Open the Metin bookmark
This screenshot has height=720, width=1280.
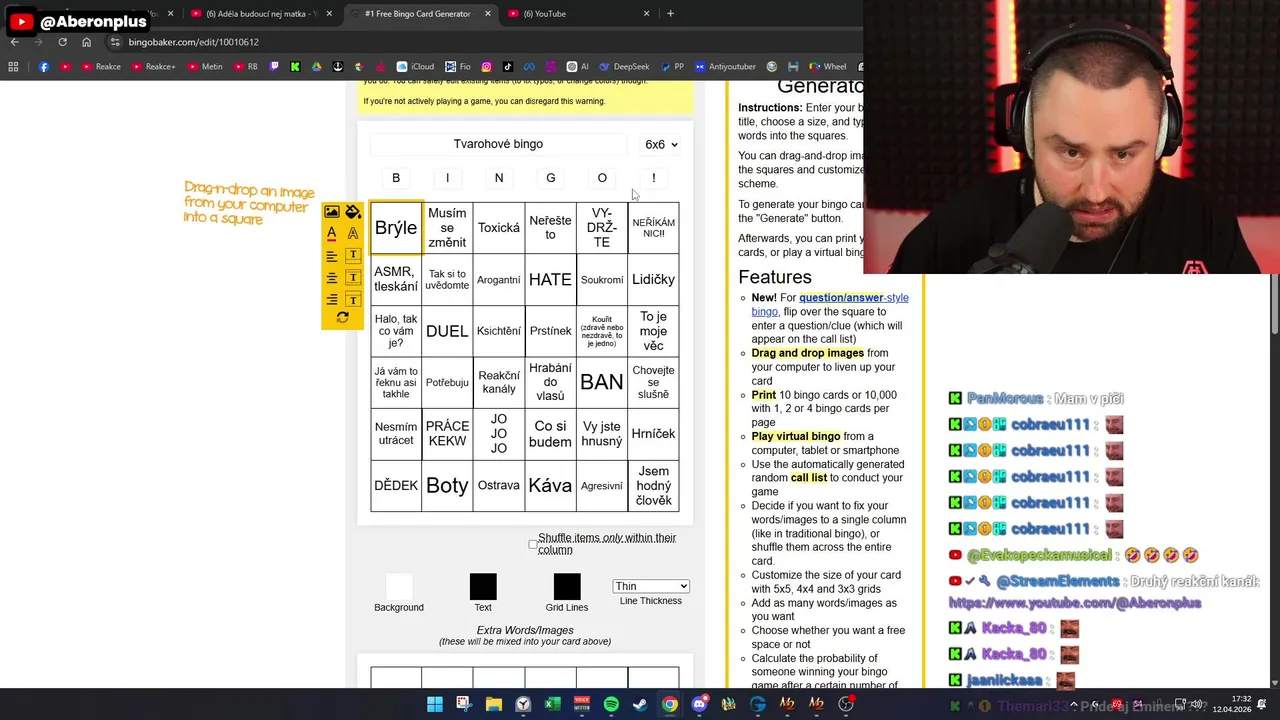(x=204, y=67)
